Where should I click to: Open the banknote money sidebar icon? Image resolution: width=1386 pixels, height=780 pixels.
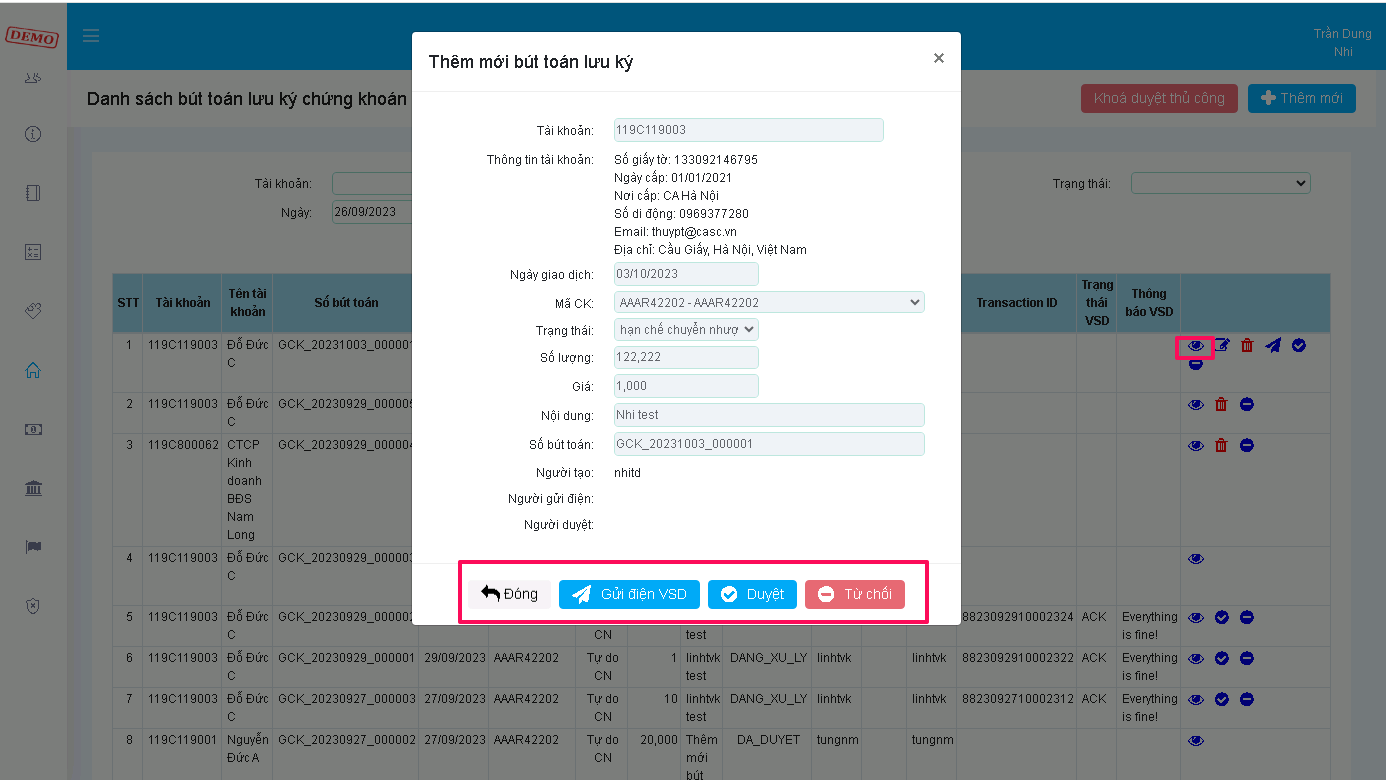click(33, 429)
